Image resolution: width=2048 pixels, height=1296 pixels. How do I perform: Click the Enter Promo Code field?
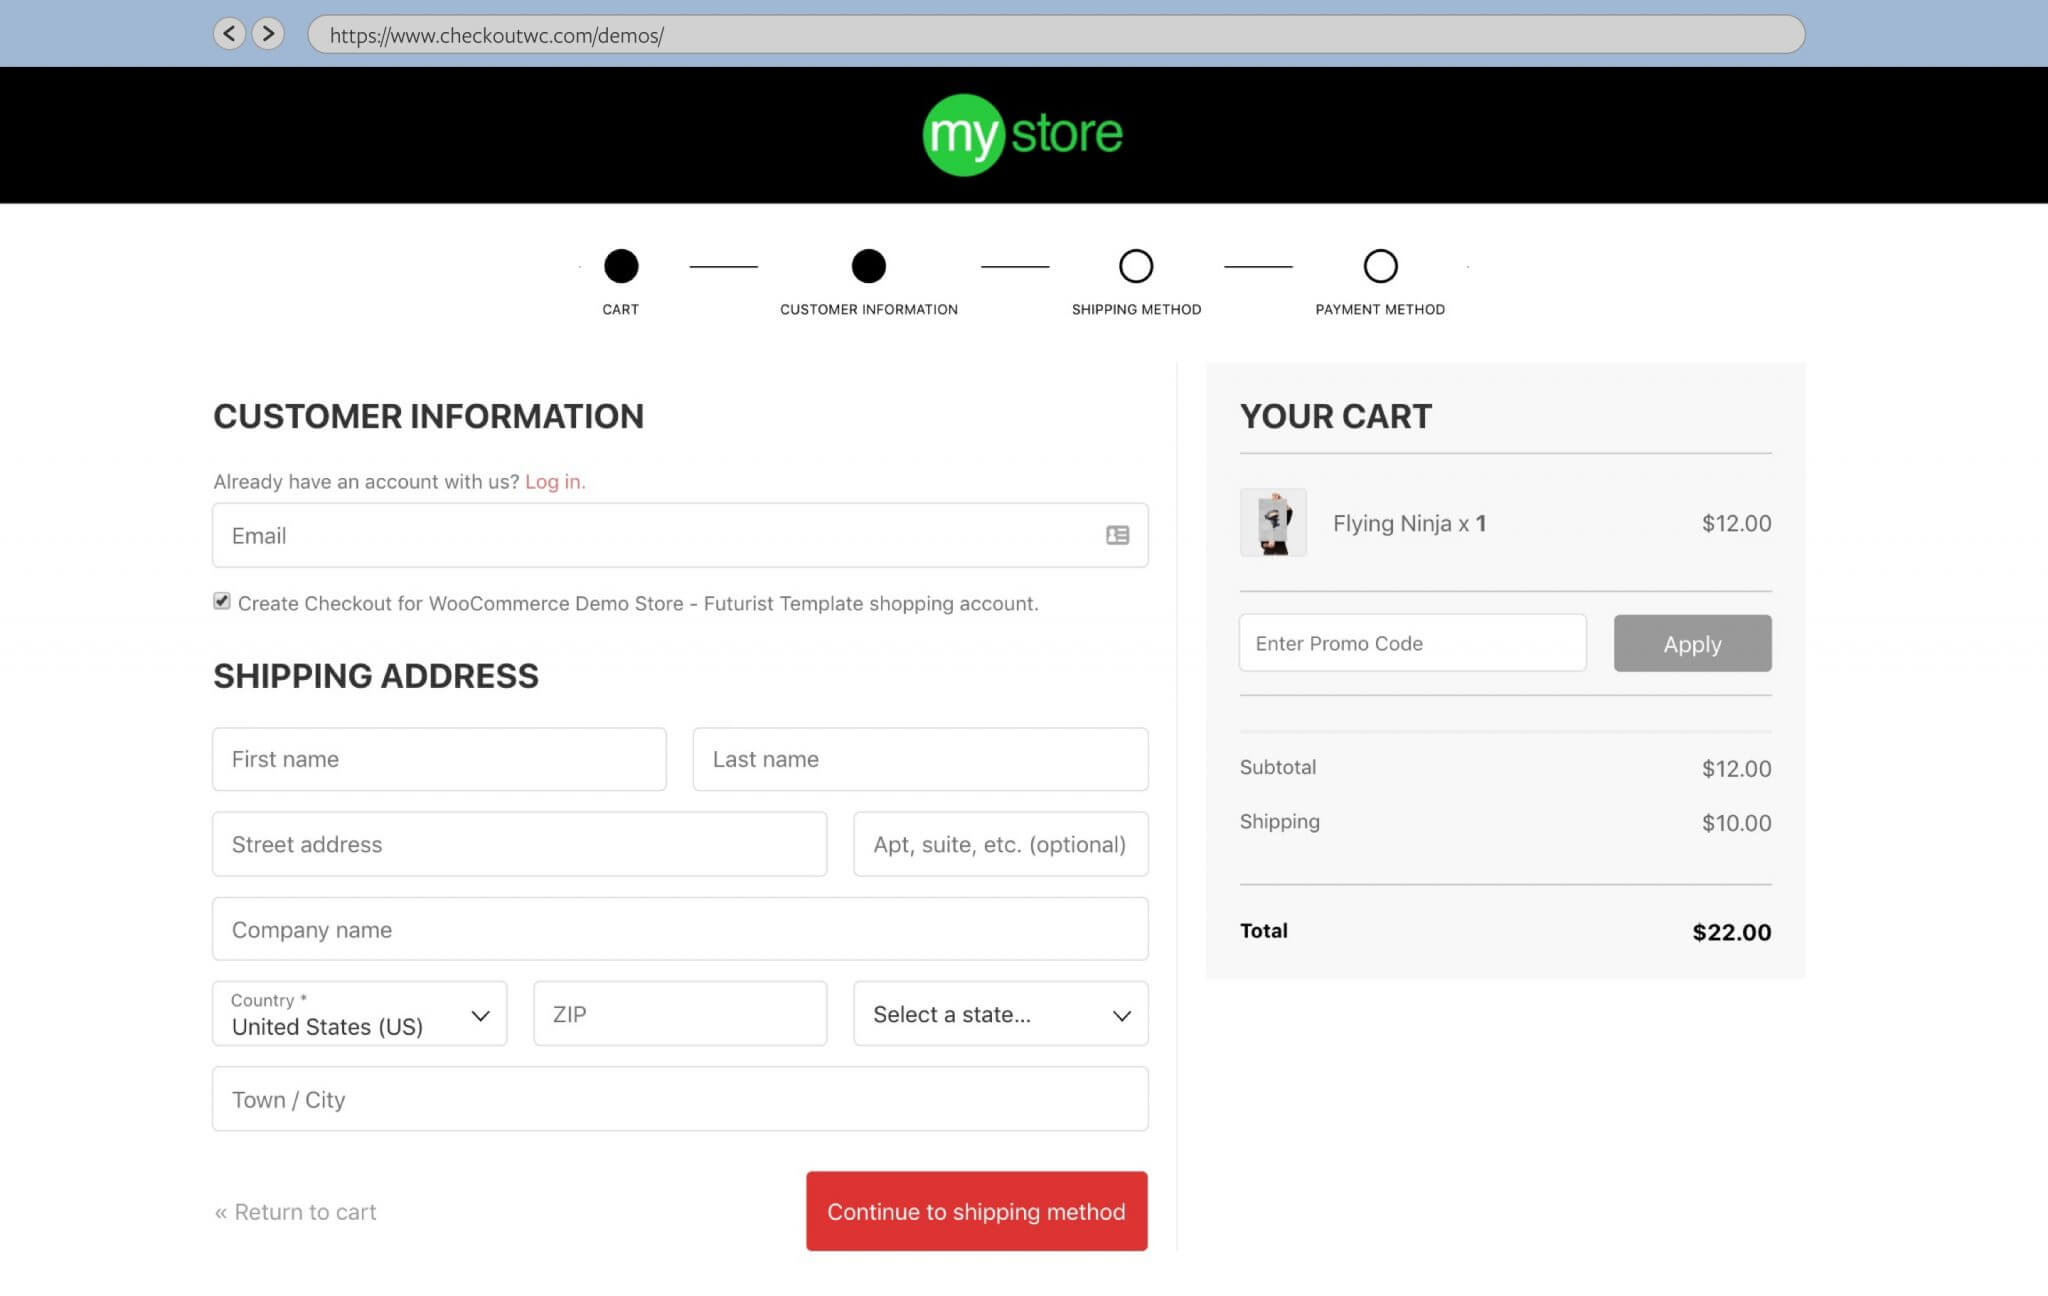click(x=1412, y=642)
